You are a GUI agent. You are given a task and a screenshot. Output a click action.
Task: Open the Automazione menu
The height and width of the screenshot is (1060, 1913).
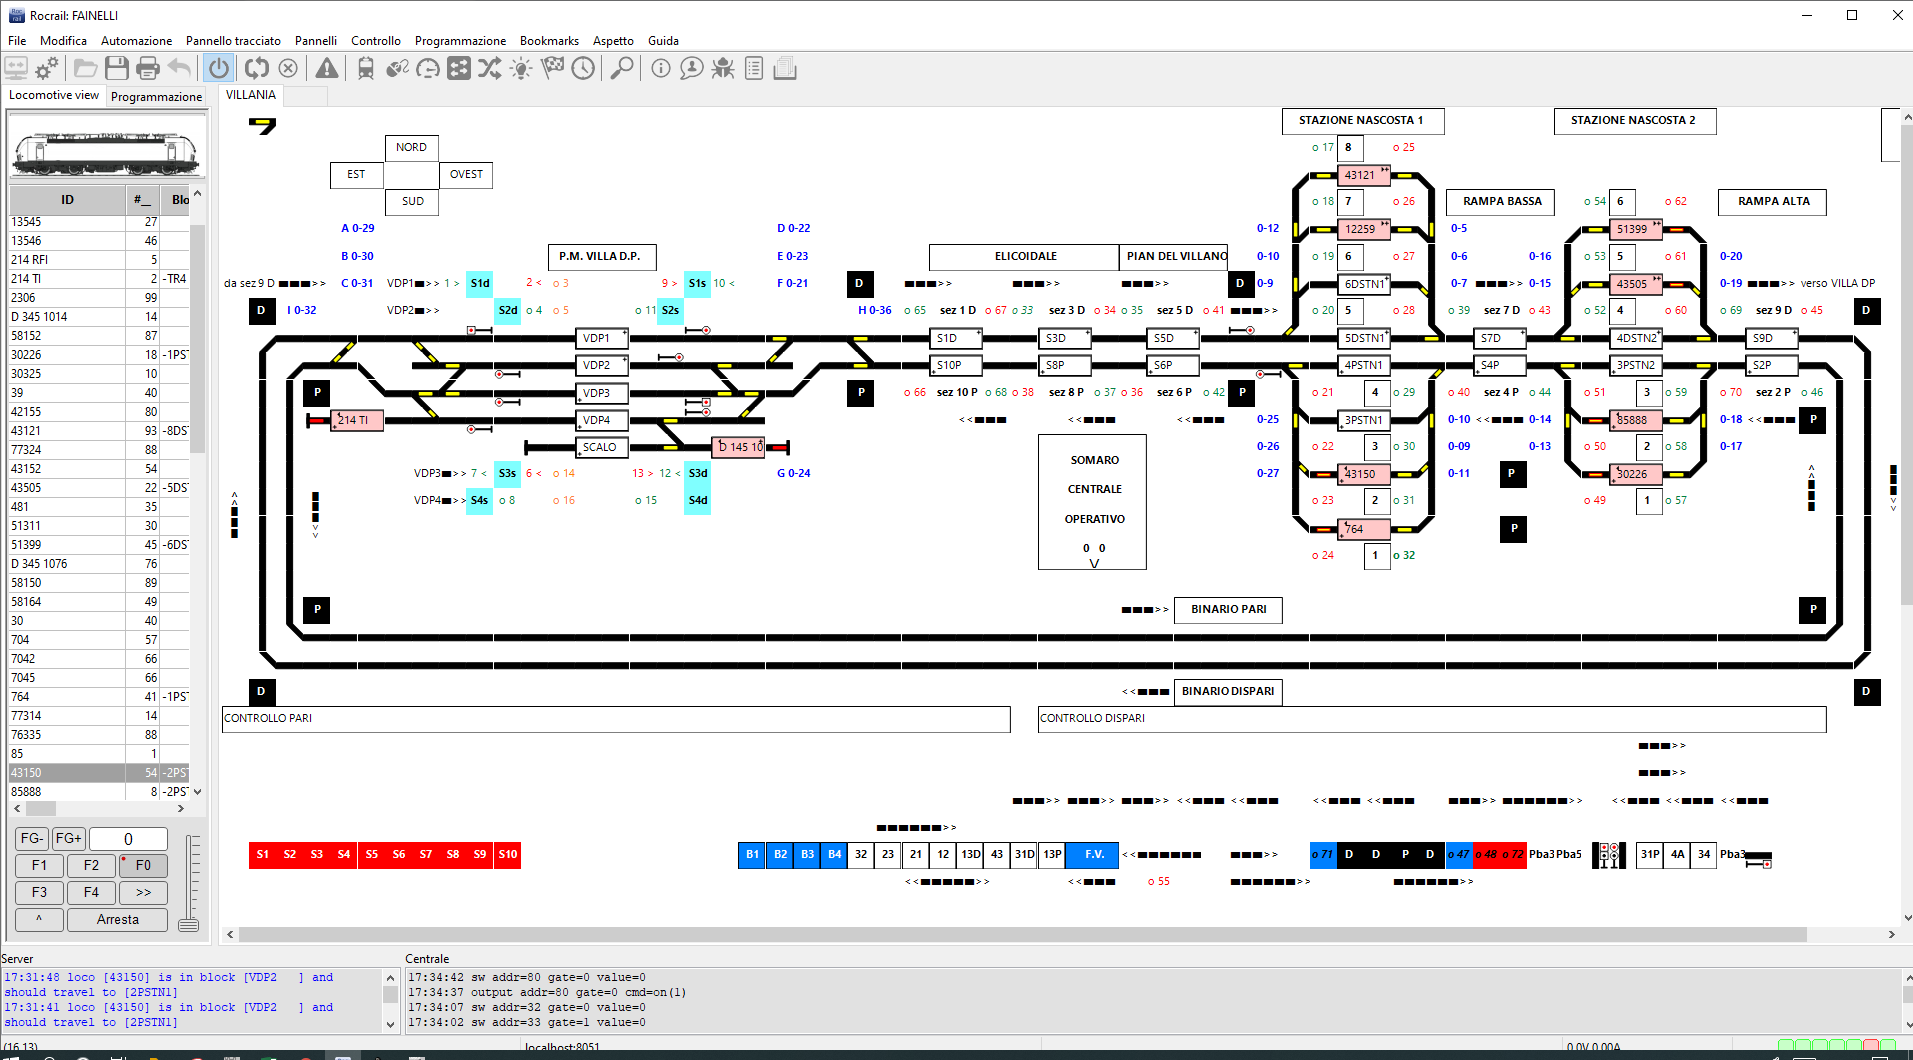tap(136, 41)
